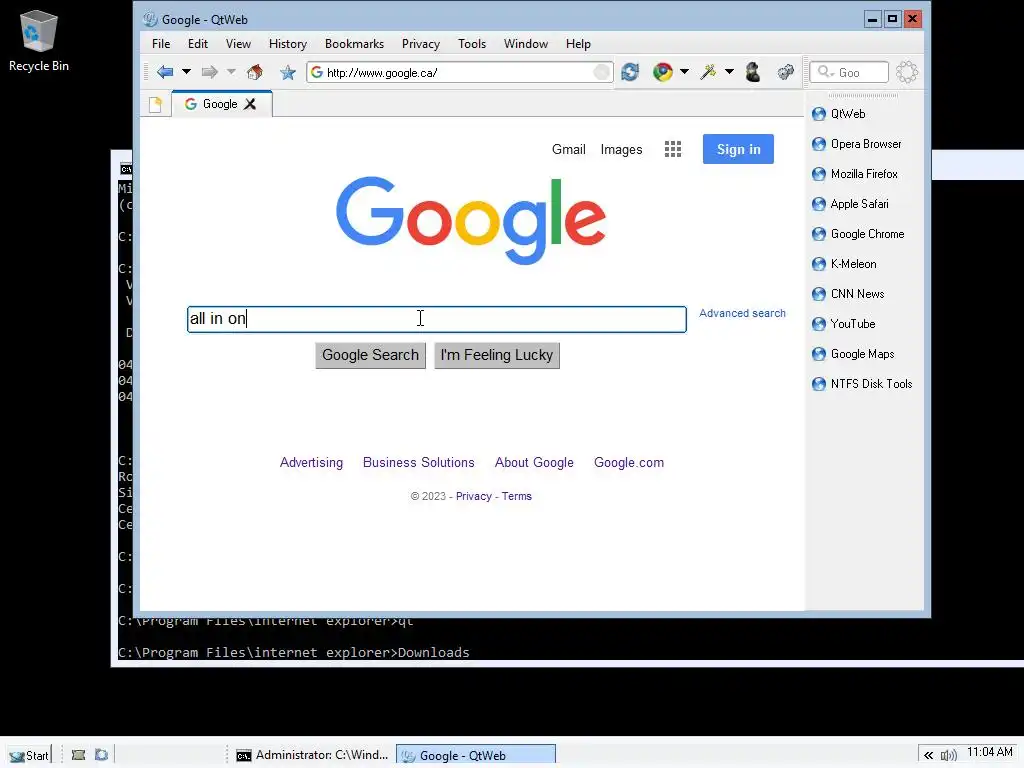1024x768 pixels.
Task: Open the forward history dropdown arrow
Action: [x=231, y=72]
